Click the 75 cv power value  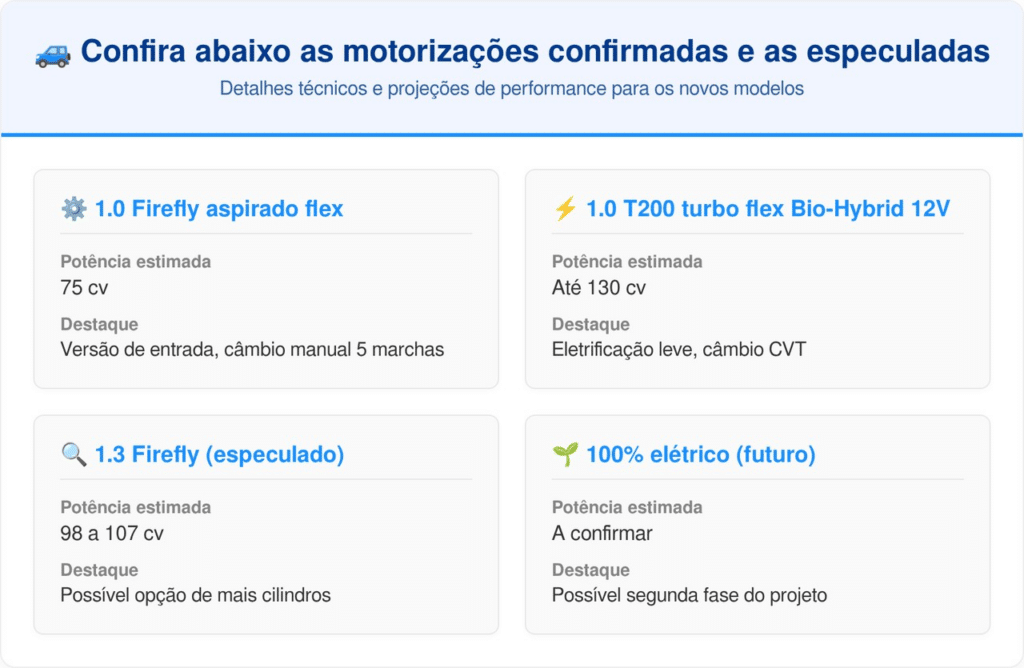click(x=84, y=288)
